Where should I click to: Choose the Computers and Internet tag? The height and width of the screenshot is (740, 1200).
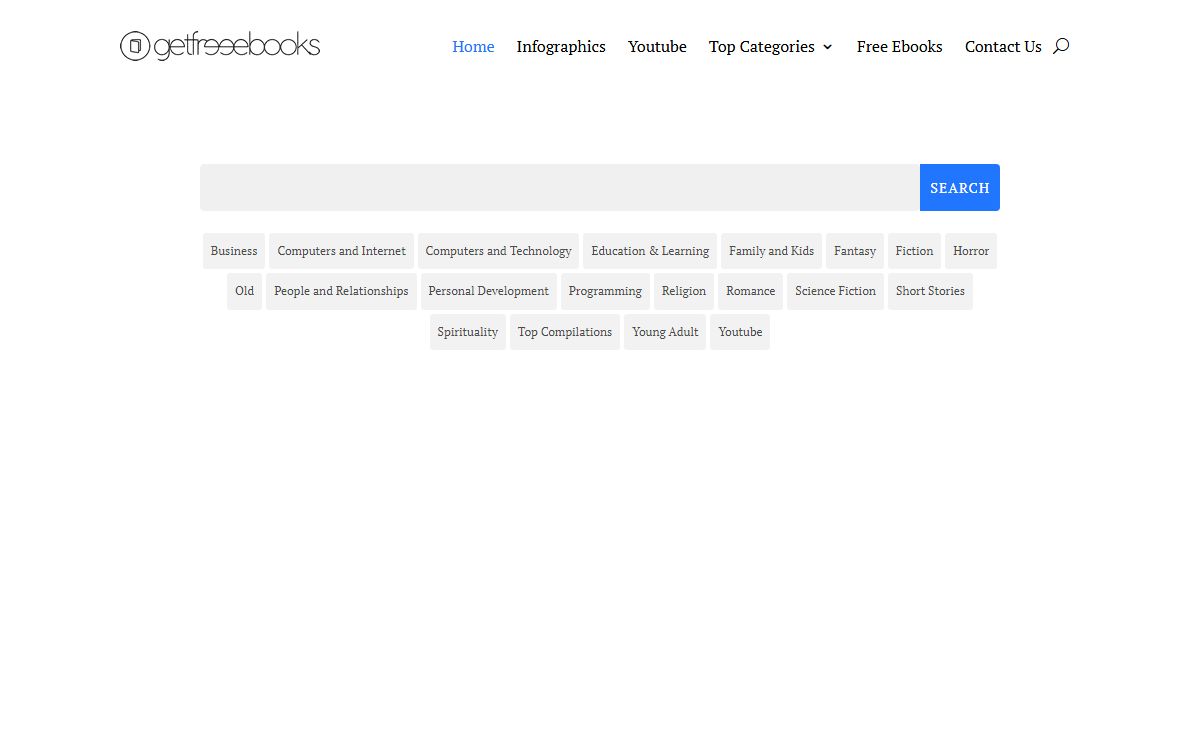point(341,251)
